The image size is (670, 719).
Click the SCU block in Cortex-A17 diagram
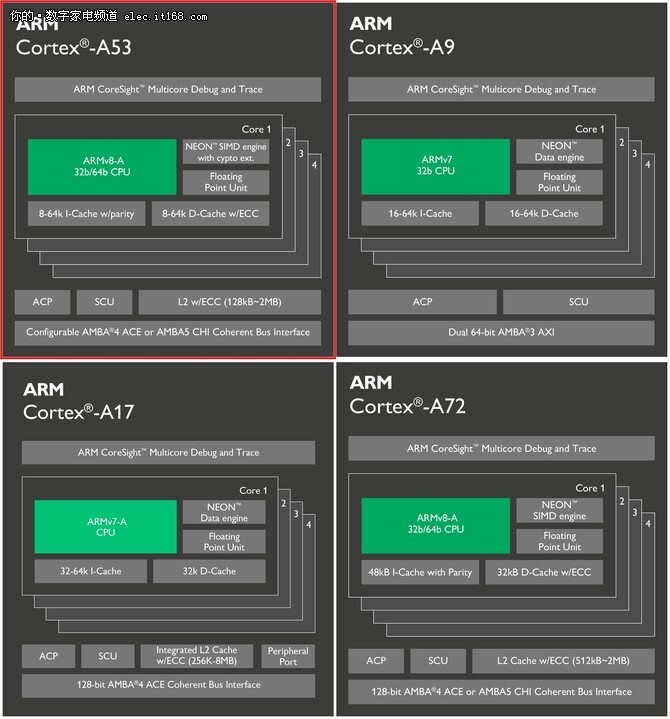[x=108, y=656]
